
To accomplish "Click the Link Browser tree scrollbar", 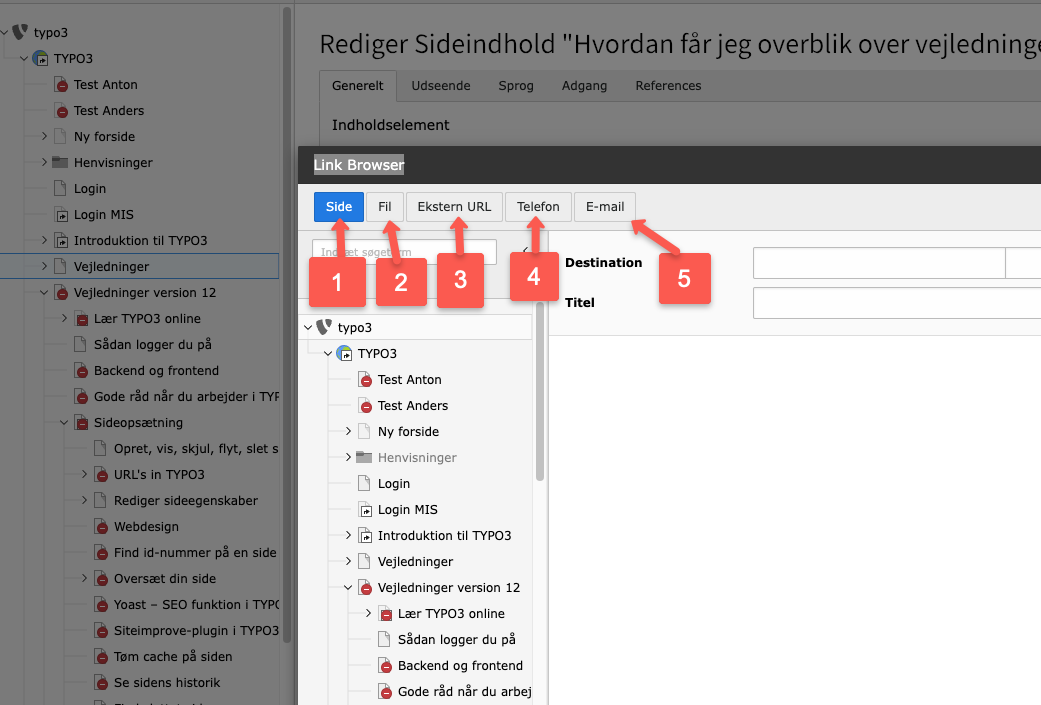I will point(540,400).
